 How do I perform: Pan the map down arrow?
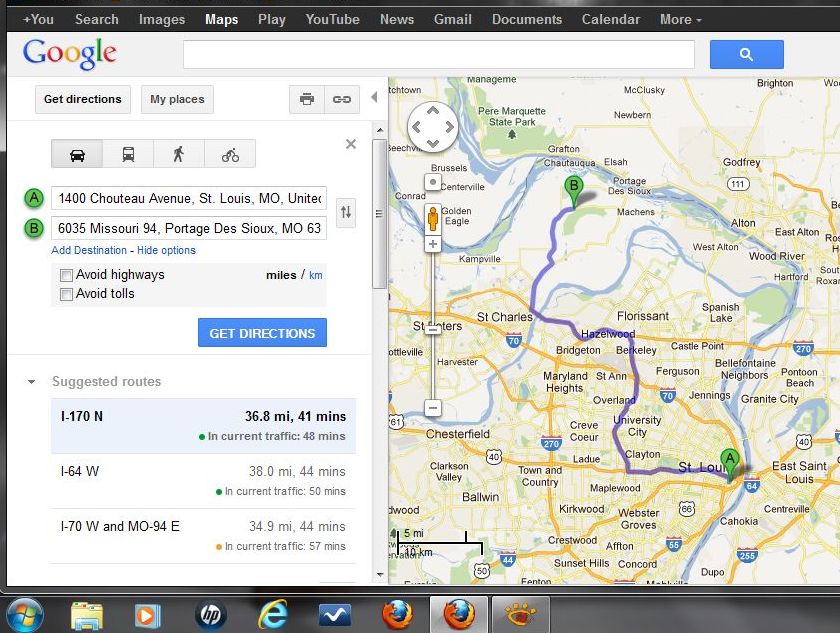click(433, 144)
